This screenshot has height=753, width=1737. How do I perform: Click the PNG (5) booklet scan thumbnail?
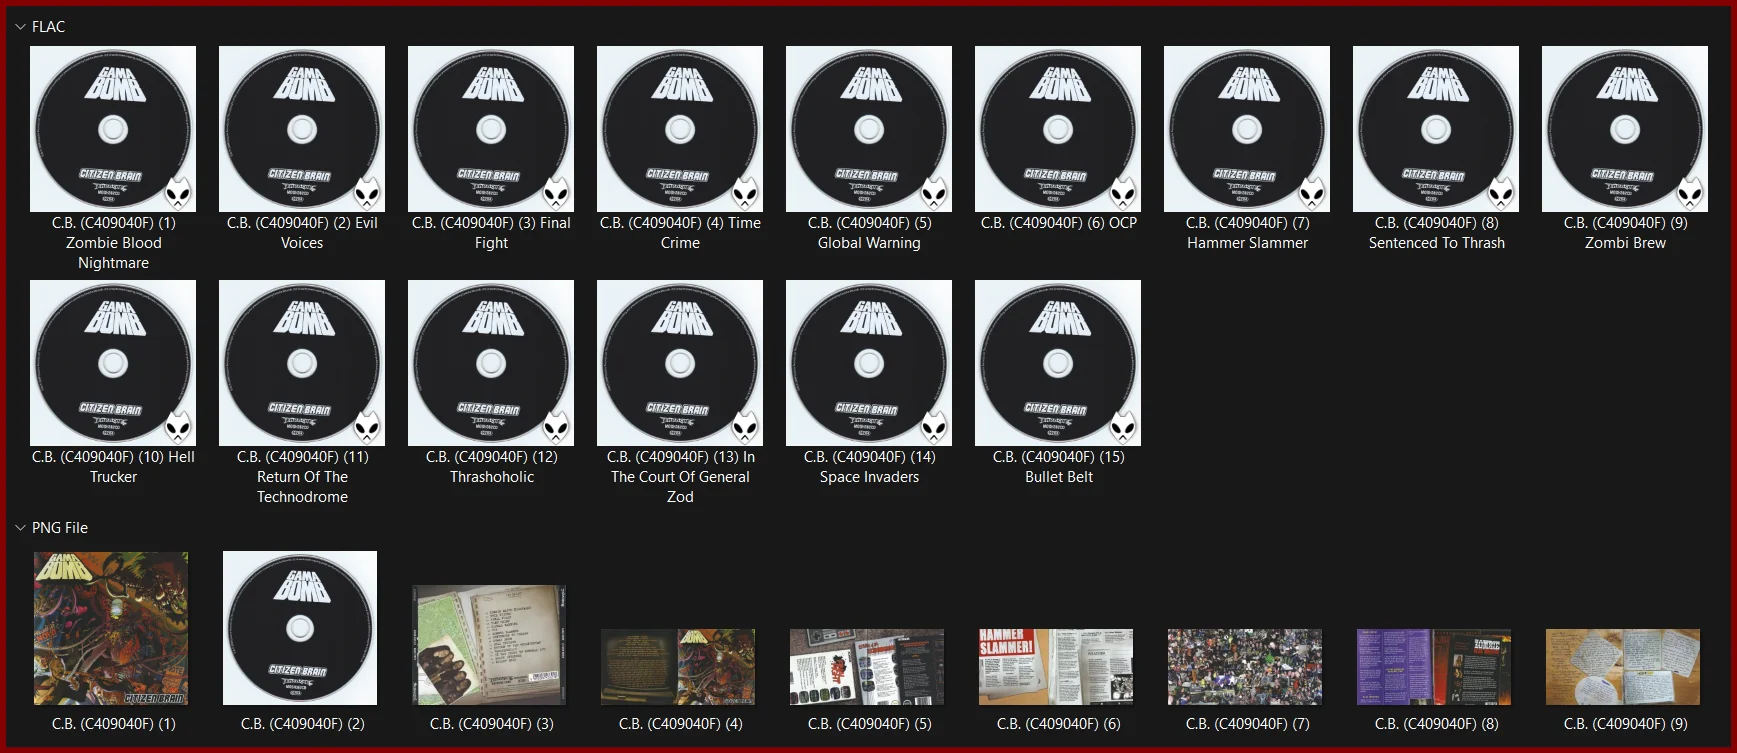[867, 667]
